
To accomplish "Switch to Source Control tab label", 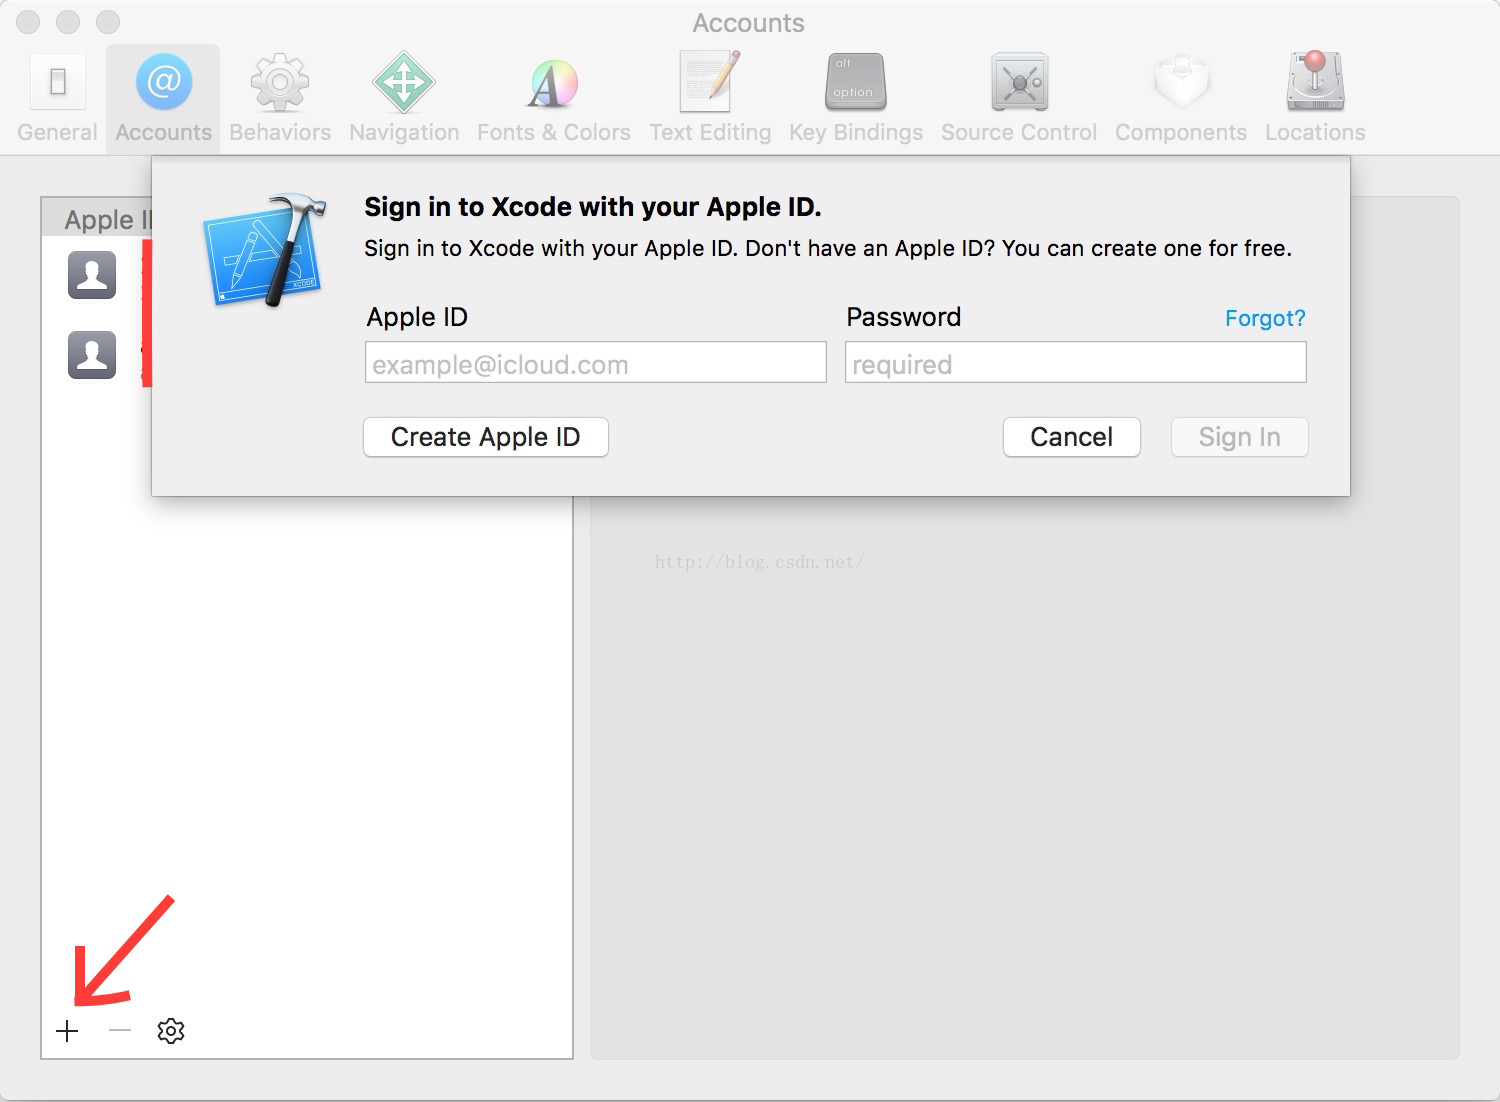I will point(1019,132).
